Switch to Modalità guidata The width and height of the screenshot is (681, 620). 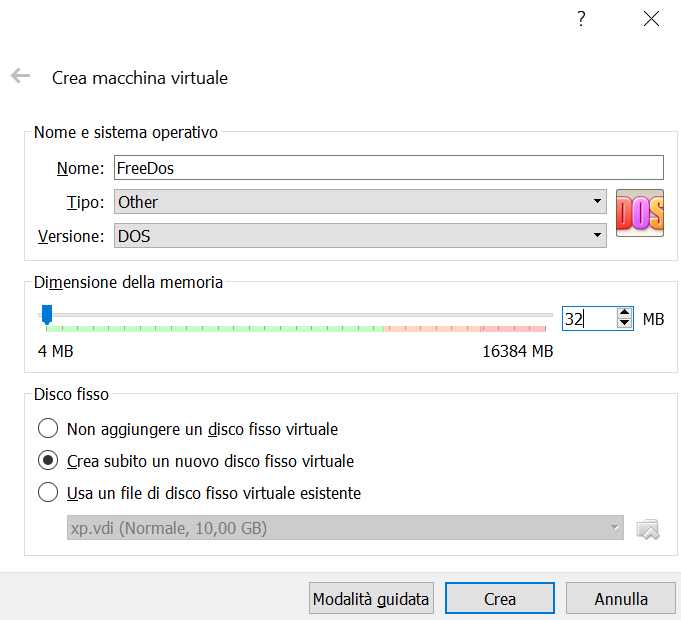point(371,599)
